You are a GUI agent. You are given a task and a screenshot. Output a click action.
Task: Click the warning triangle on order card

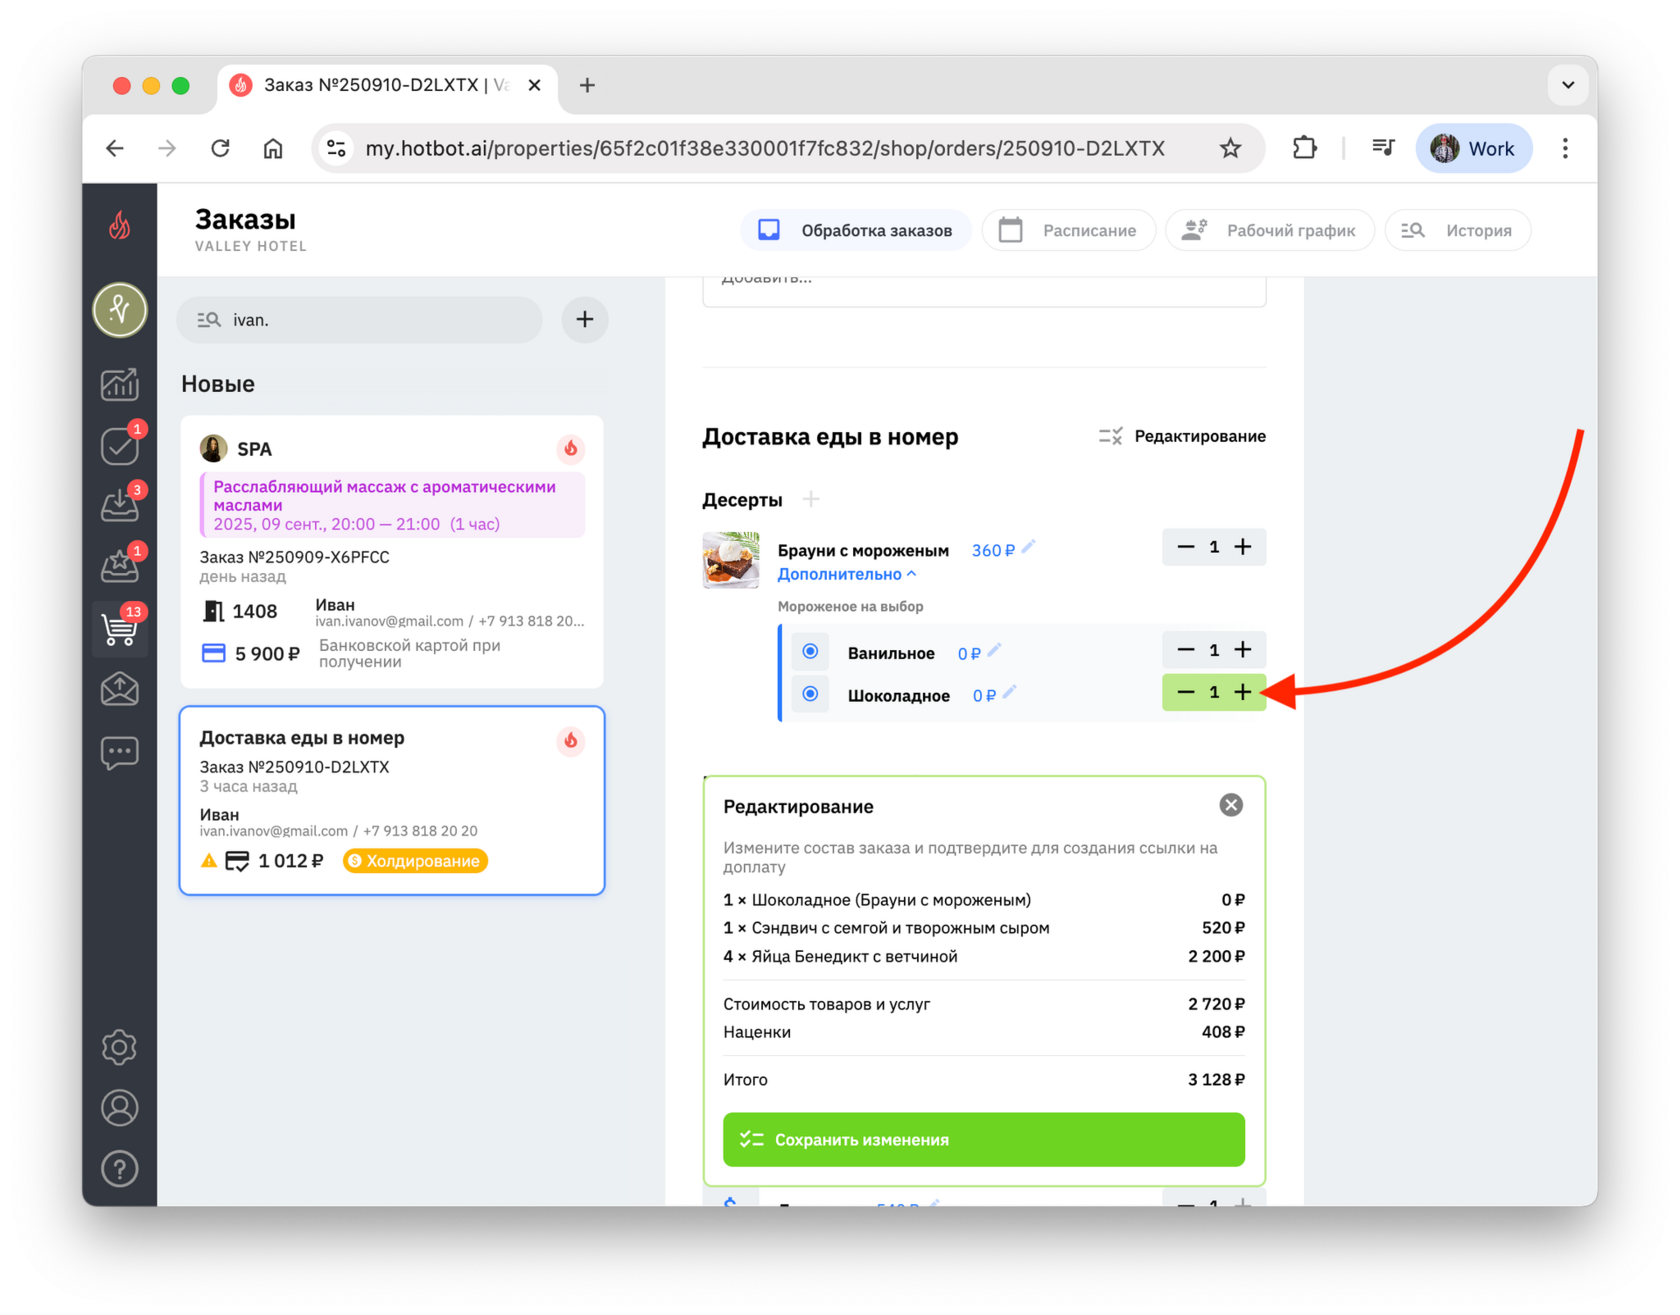pyautogui.click(x=209, y=860)
